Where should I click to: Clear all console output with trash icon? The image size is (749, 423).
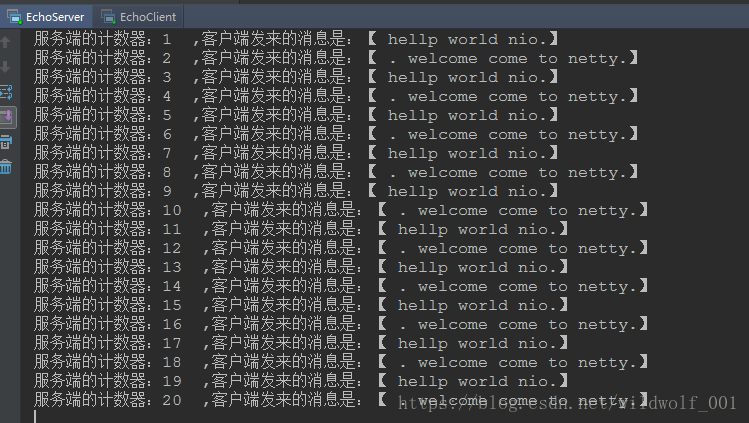pyautogui.click(x=6, y=167)
